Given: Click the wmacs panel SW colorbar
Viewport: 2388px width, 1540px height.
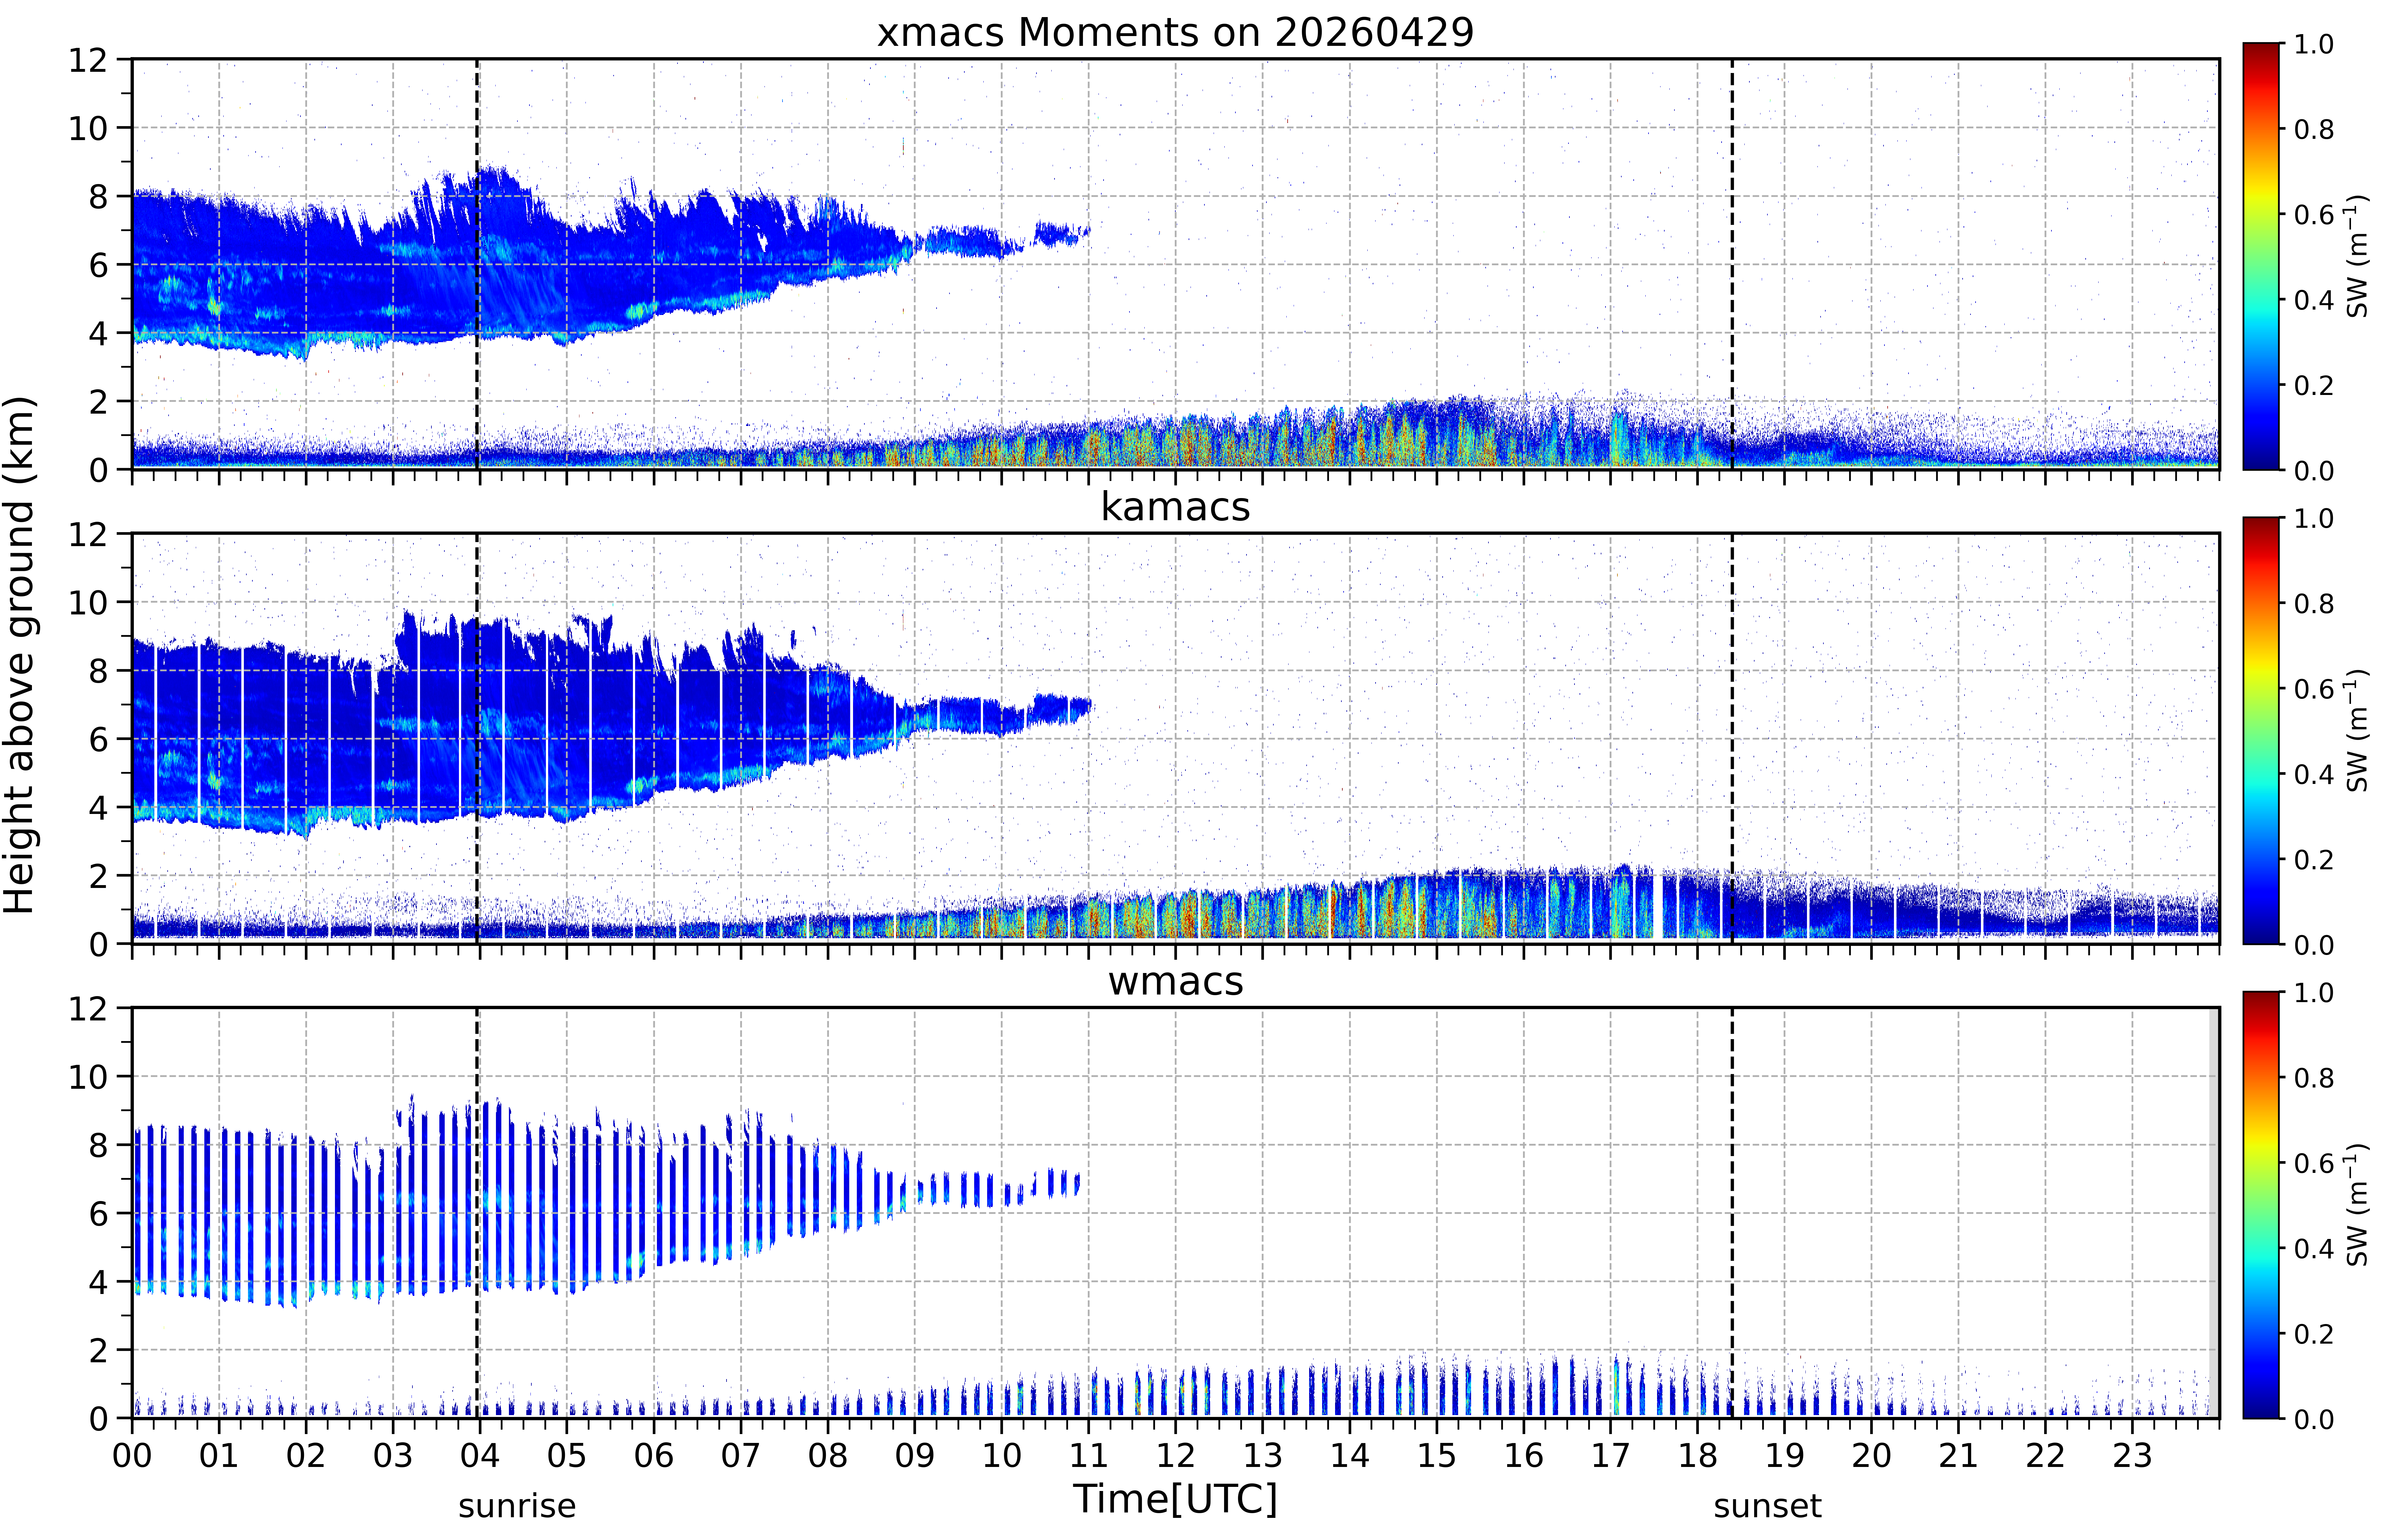Looking at the screenshot, I should pos(2261,1205).
